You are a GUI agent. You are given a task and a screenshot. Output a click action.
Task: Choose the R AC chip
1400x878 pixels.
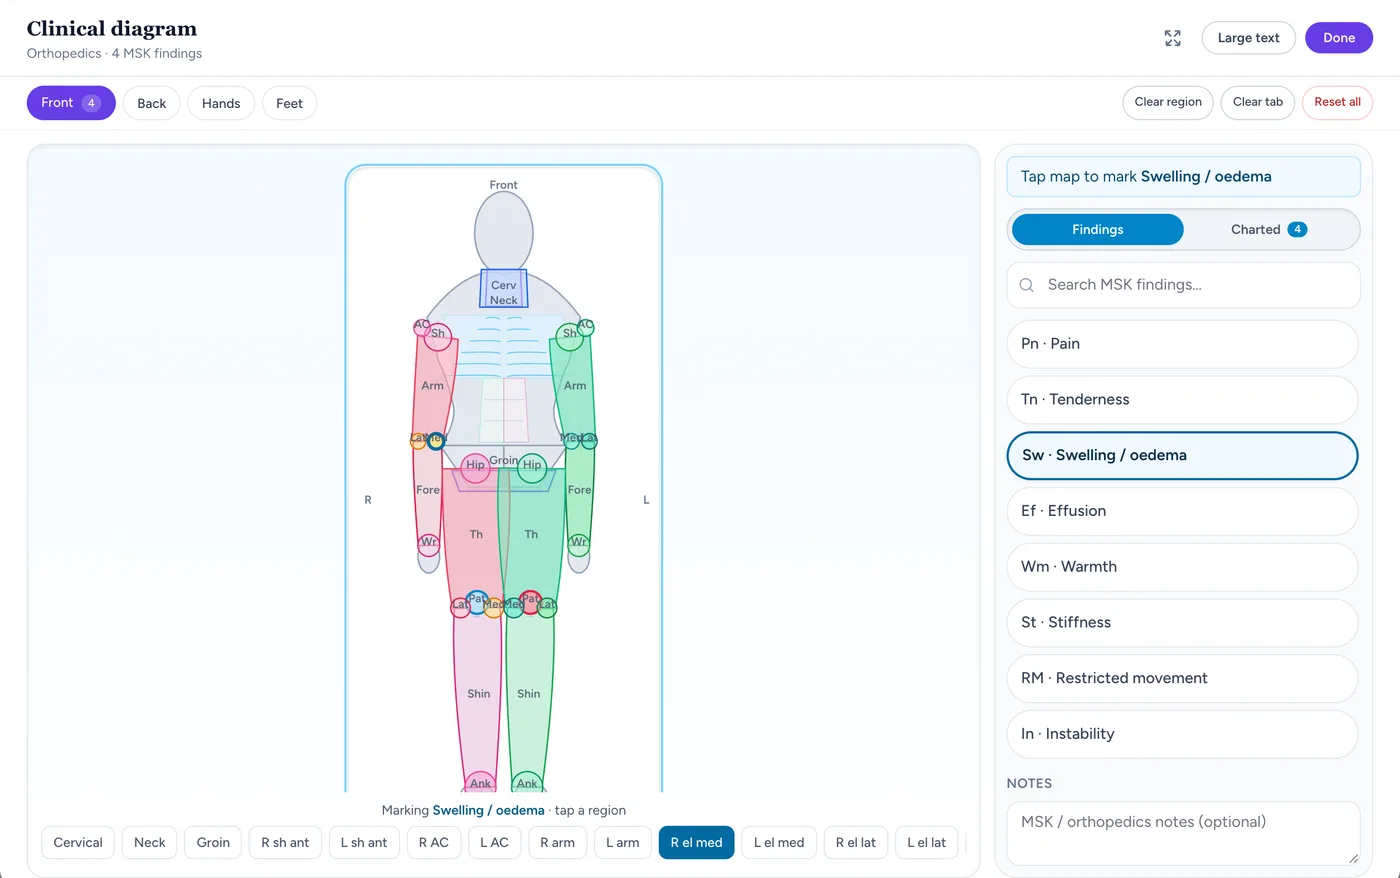tap(434, 843)
